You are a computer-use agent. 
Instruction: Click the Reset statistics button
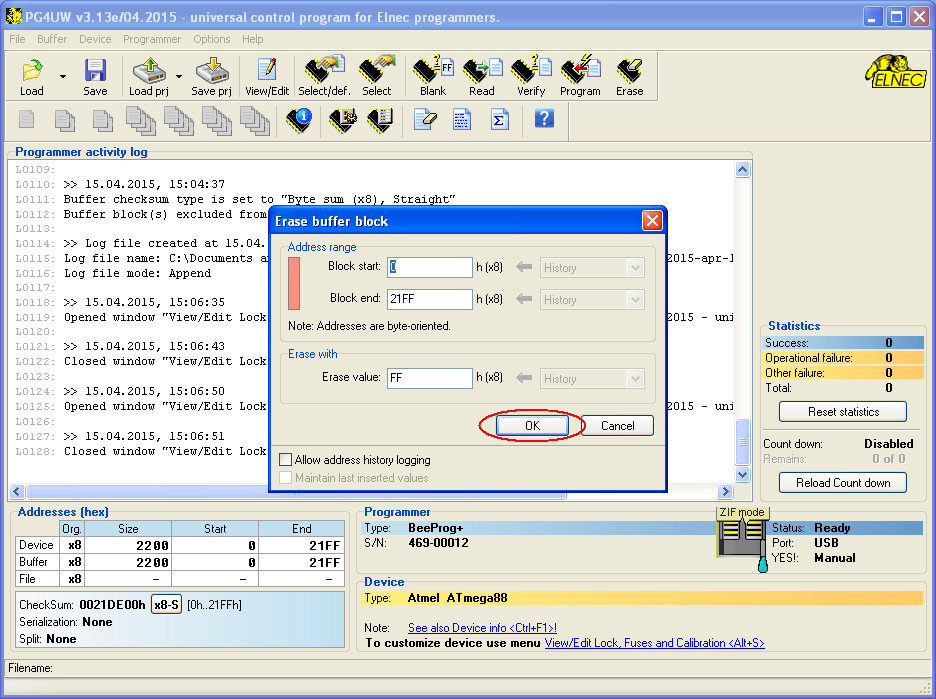point(843,412)
